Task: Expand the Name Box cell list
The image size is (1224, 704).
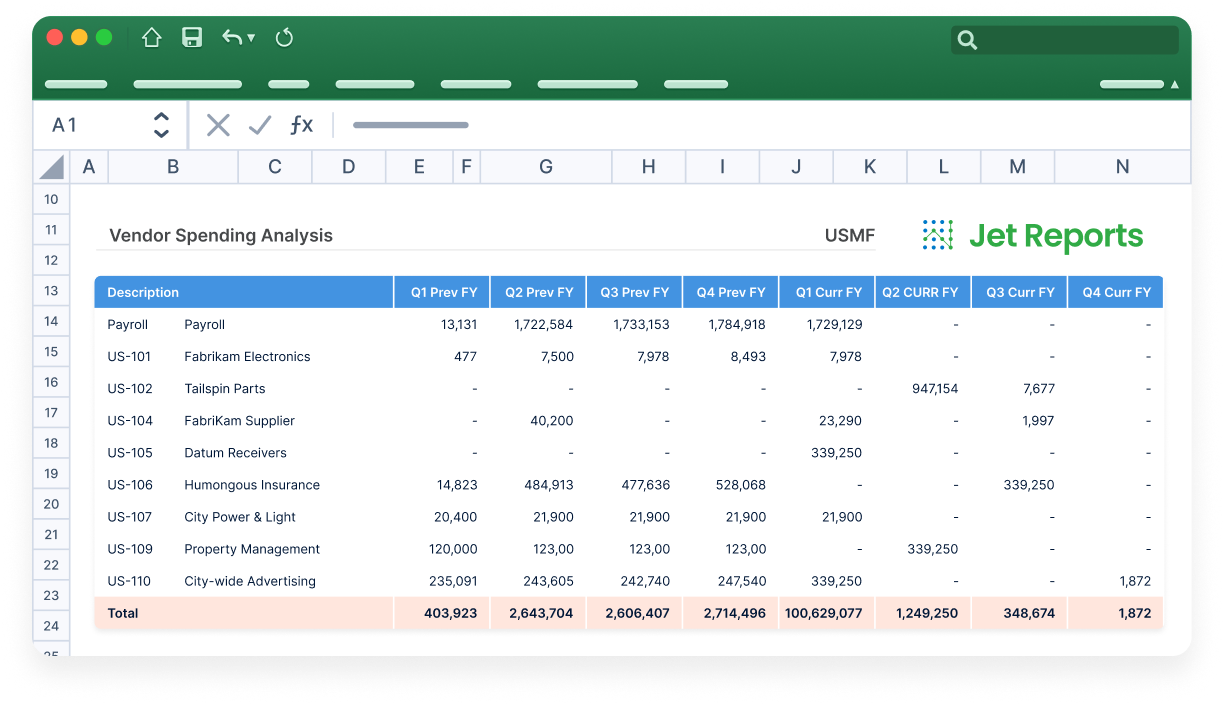Action: point(161,125)
